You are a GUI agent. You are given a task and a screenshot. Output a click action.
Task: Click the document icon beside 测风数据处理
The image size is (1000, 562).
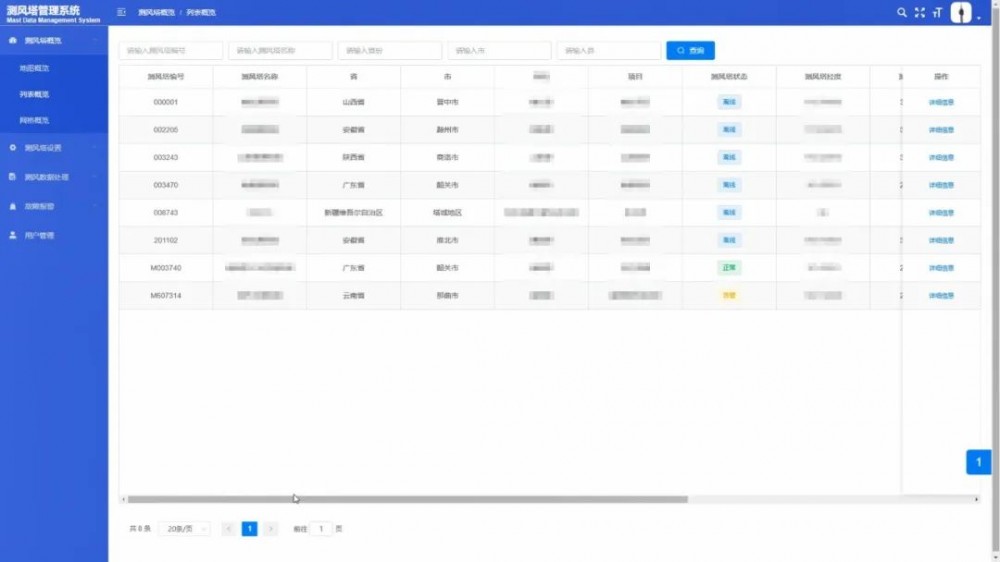[13, 177]
